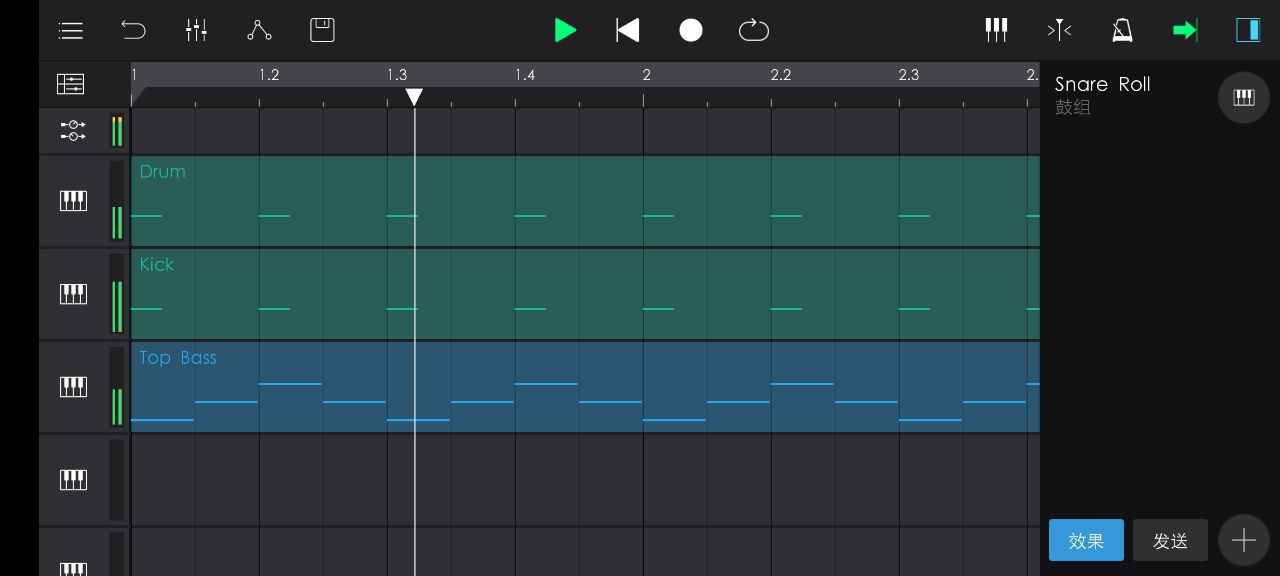Open the Kick clip in the arrangement
Viewport: 1280px width, 576px height.
(585, 294)
